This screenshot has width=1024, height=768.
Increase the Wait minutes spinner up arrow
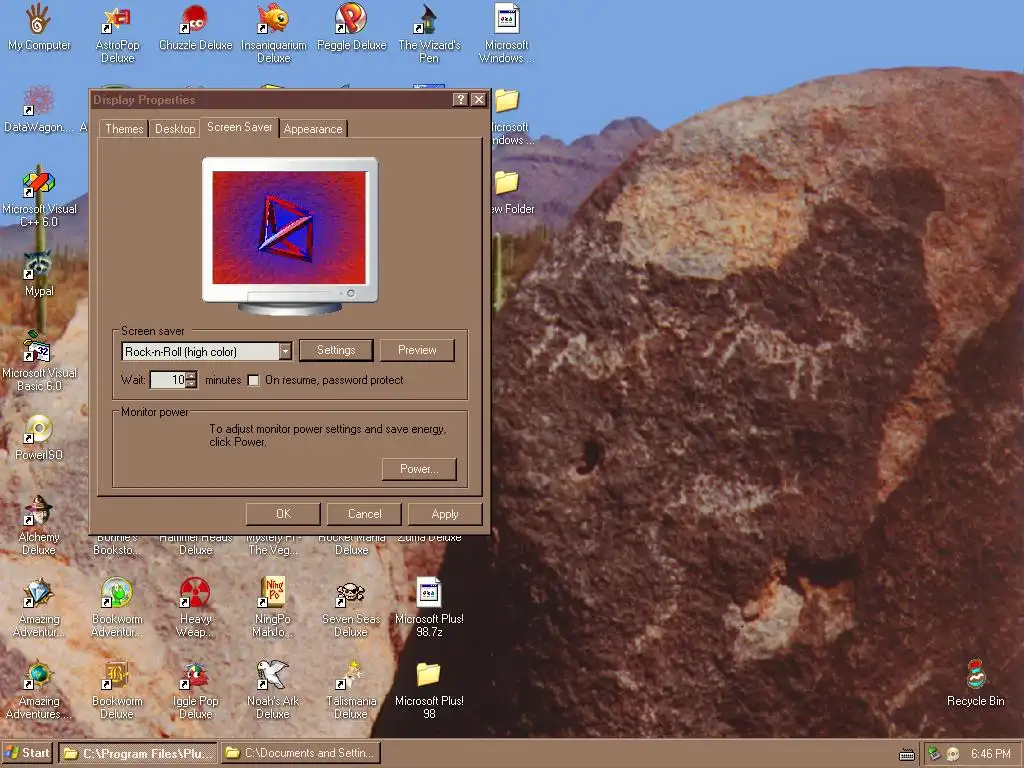click(191, 376)
